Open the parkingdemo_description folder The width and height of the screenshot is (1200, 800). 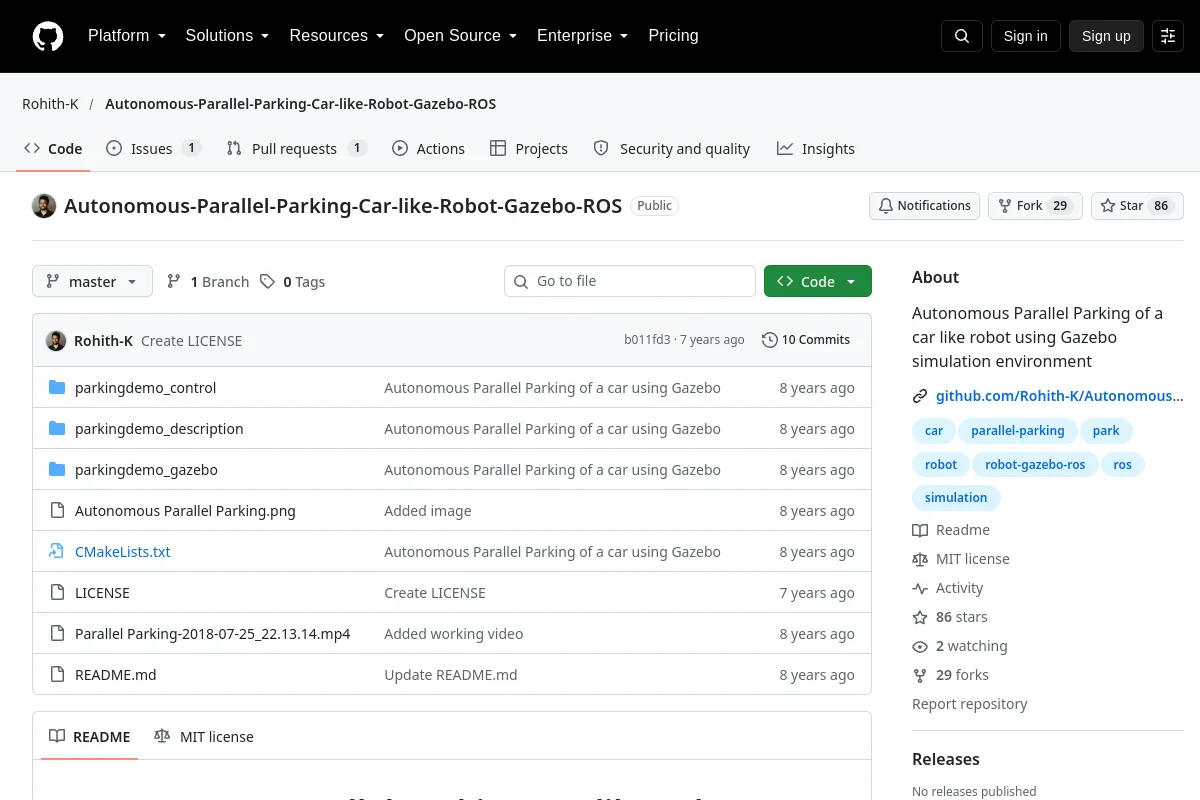[x=159, y=429]
